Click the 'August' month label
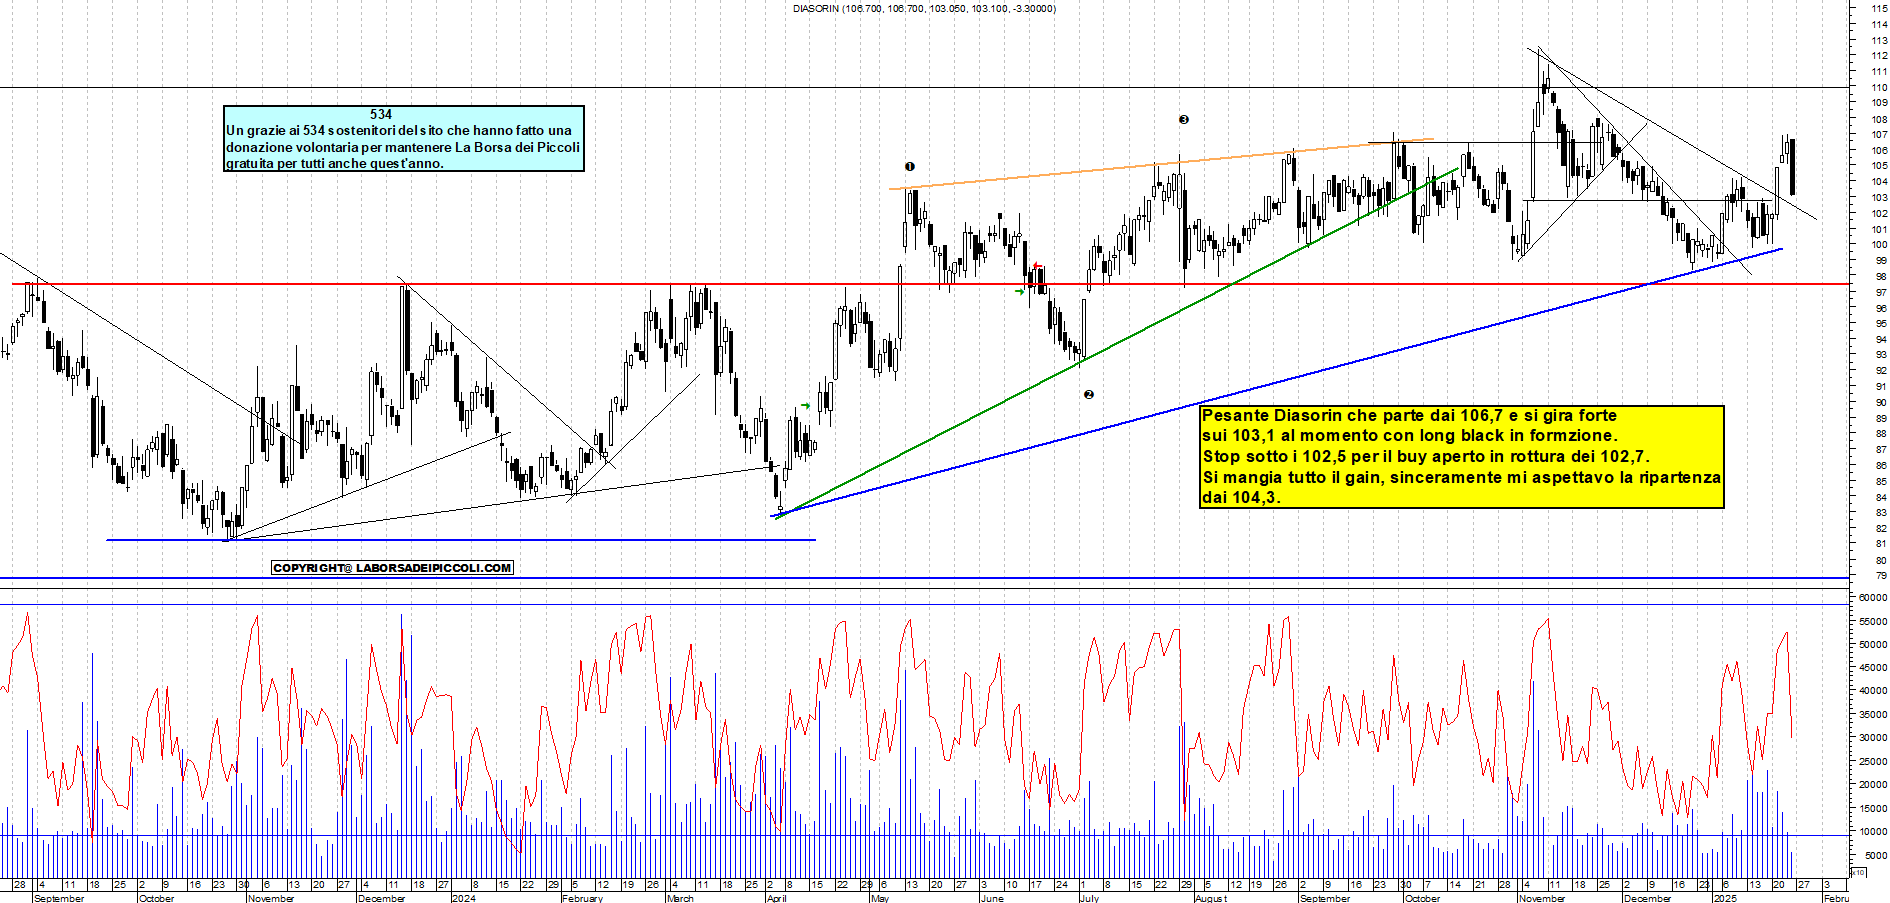This screenshot has height=903, width=1890. [1211, 898]
